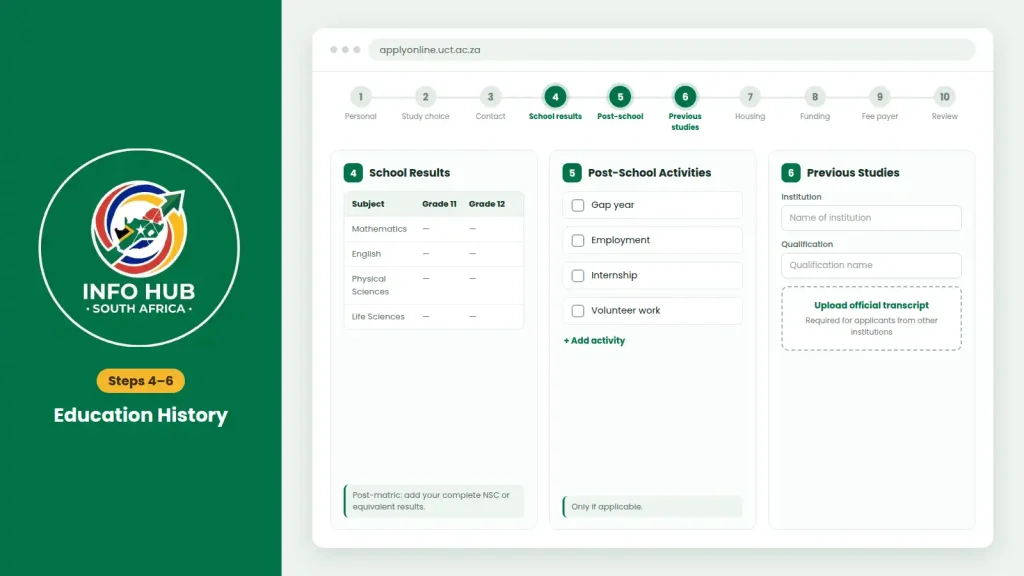Open step 6 Previous studies
This screenshot has width=1024, height=576.
click(685, 97)
